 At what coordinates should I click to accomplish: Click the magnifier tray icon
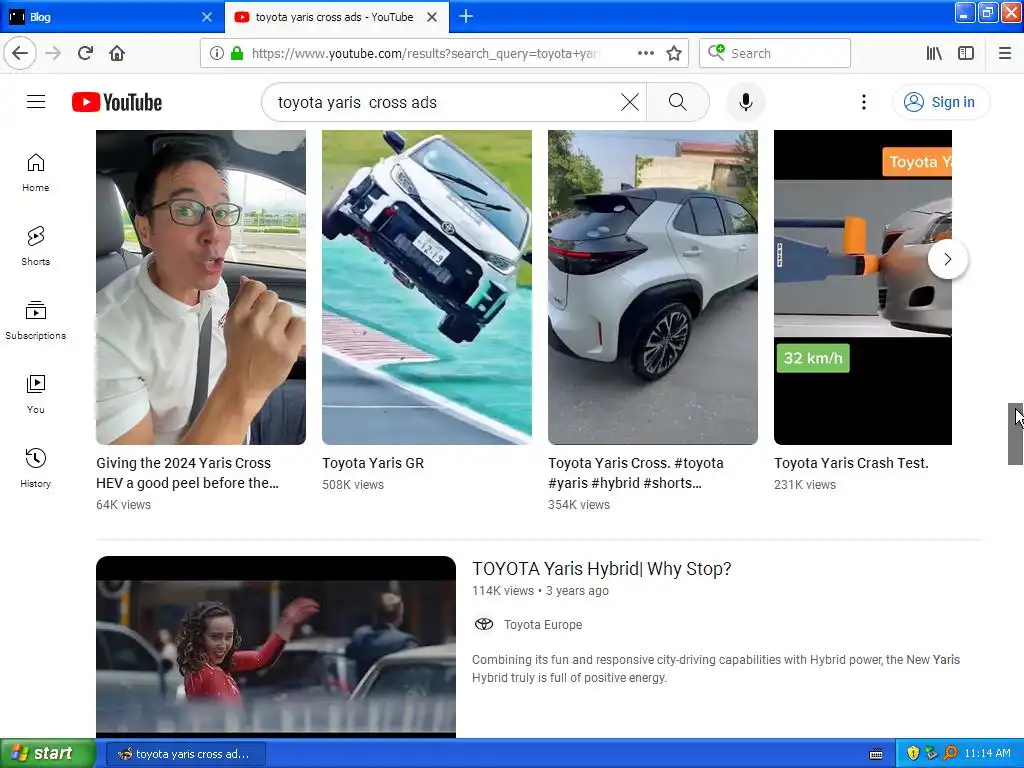coord(950,754)
